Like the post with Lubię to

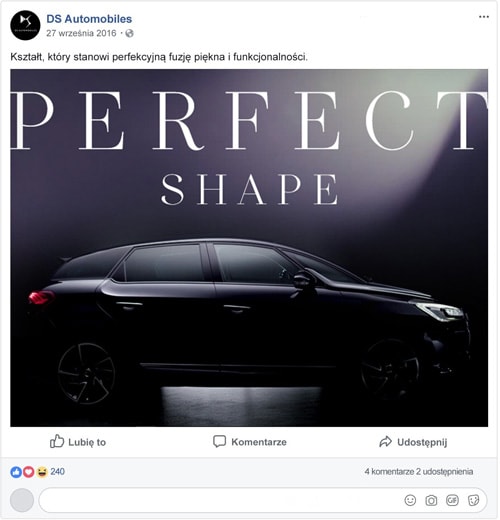(x=78, y=442)
